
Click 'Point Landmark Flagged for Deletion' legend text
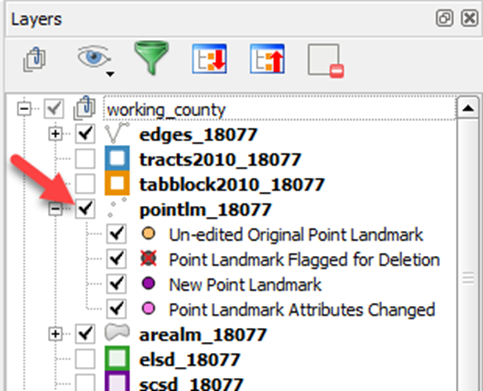point(304,260)
